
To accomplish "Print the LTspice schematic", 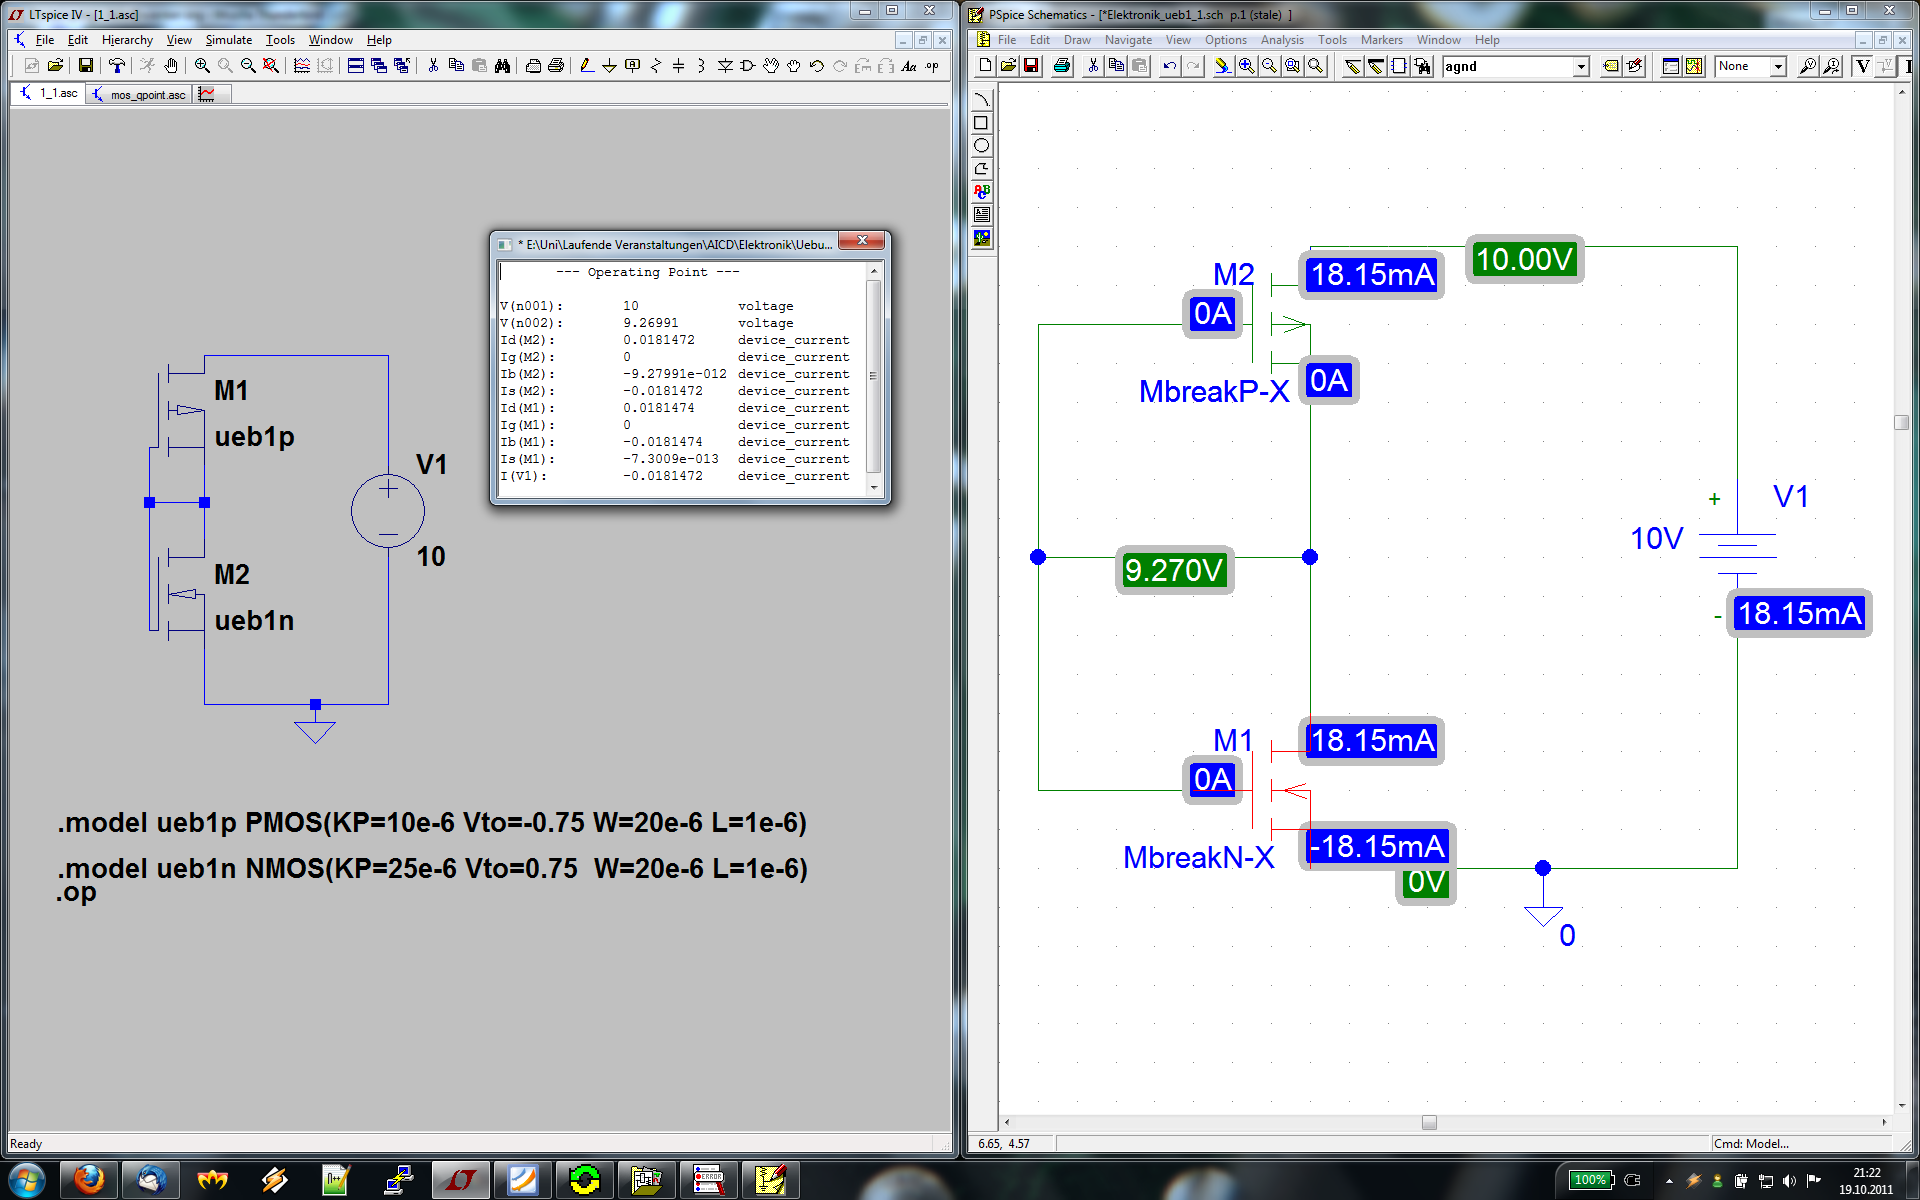I will tap(556, 65).
